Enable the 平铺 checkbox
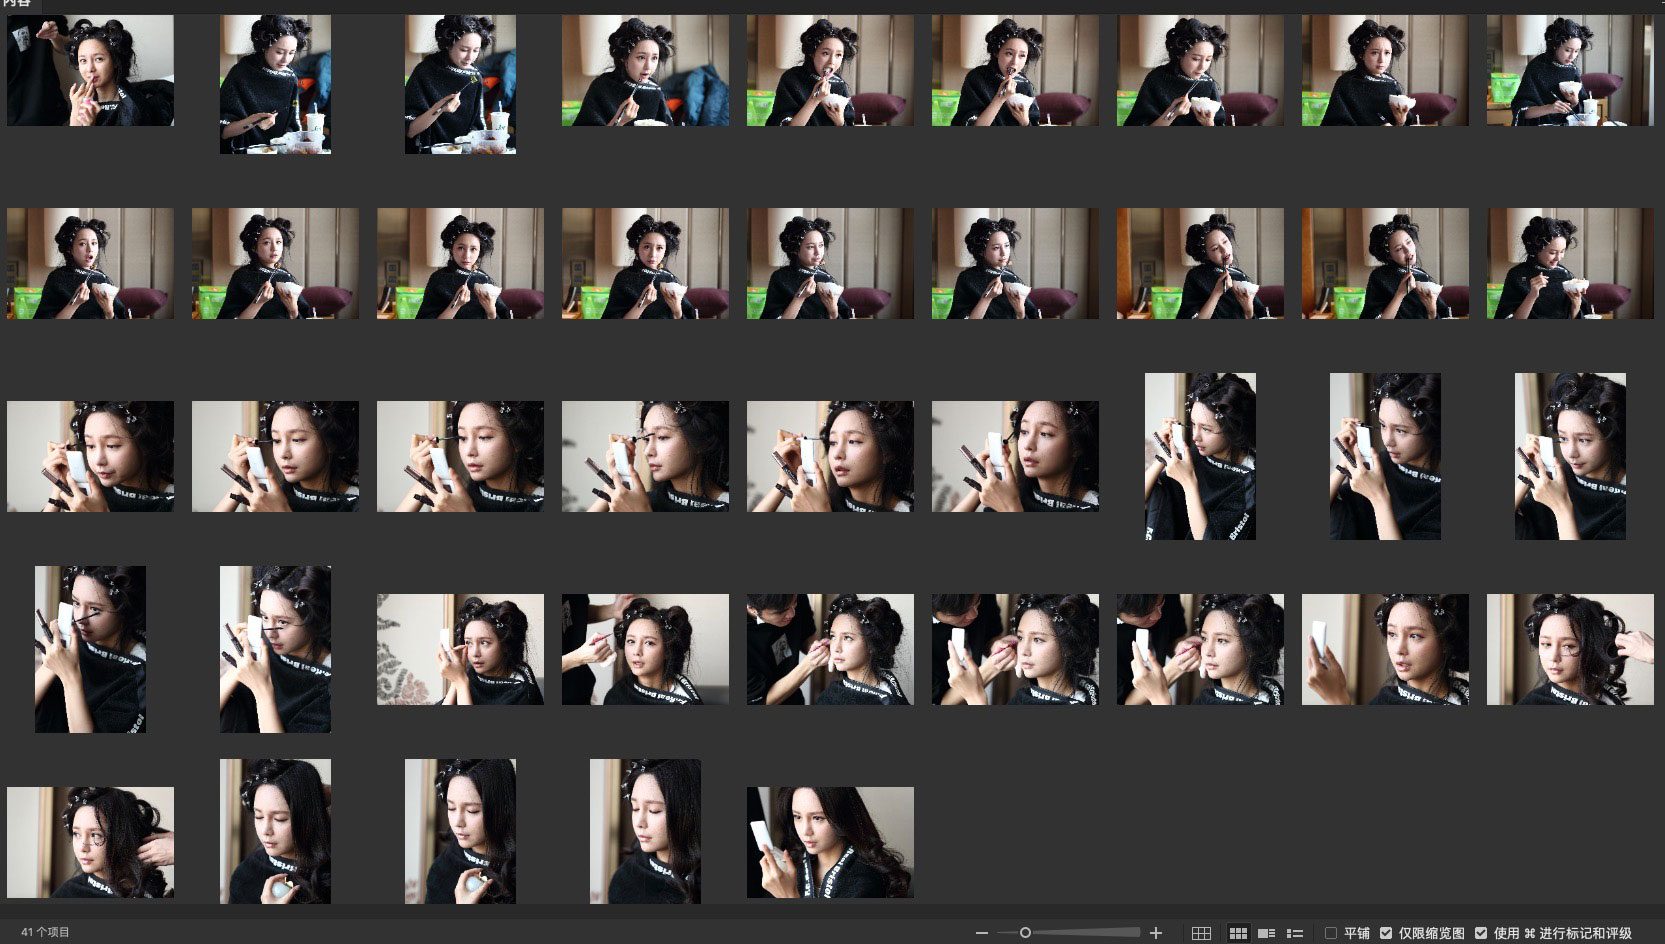 (x=1331, y=933)
